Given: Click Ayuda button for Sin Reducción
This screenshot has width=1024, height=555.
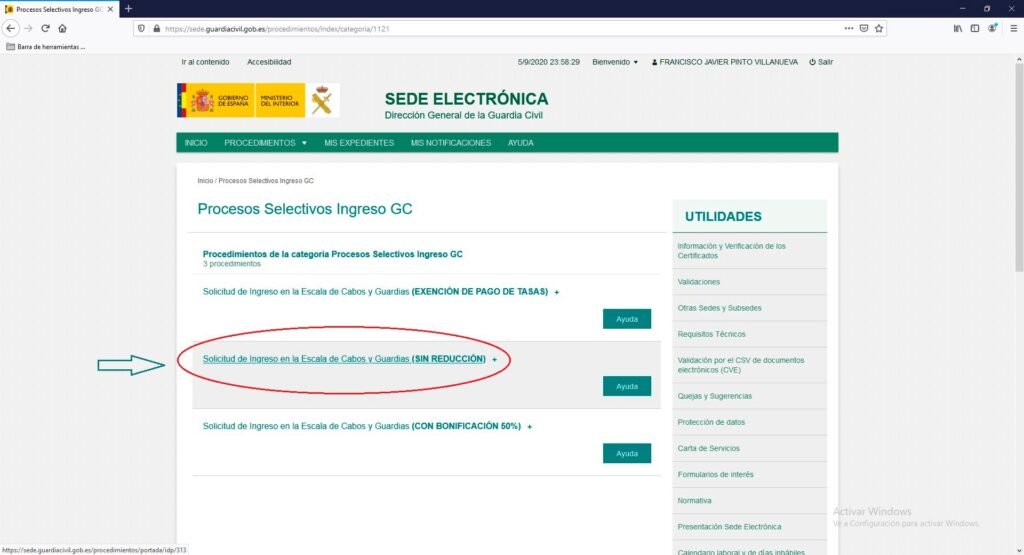Looking at the screenshot, I should tap(627, 386).
